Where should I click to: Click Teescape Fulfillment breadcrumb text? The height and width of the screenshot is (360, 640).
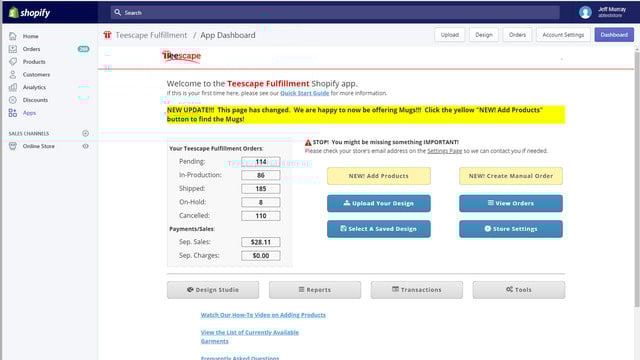click(x=151, y=35)
